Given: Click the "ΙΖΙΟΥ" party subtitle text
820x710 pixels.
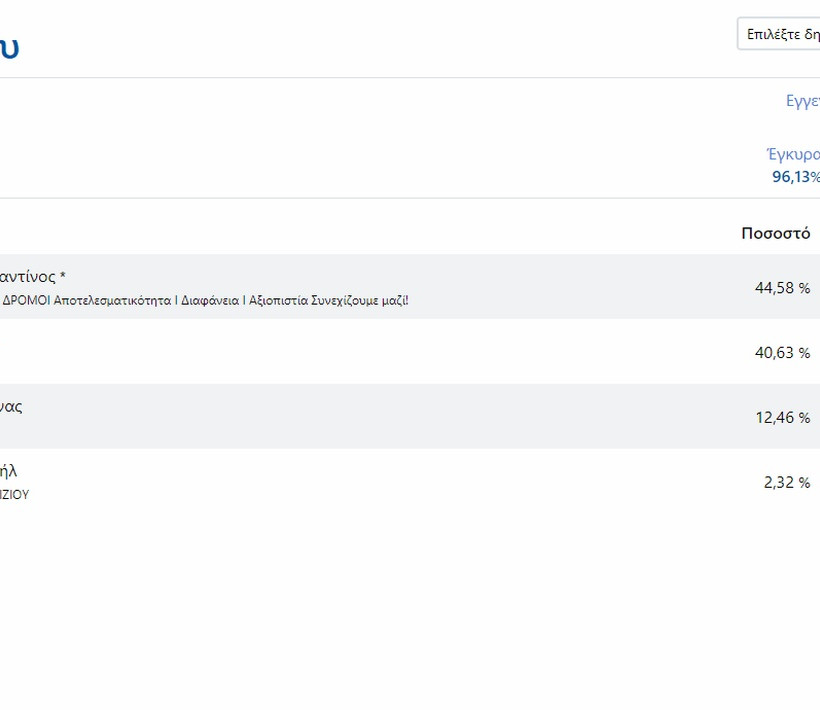Looking at the screenshot, I should point(14,495).
